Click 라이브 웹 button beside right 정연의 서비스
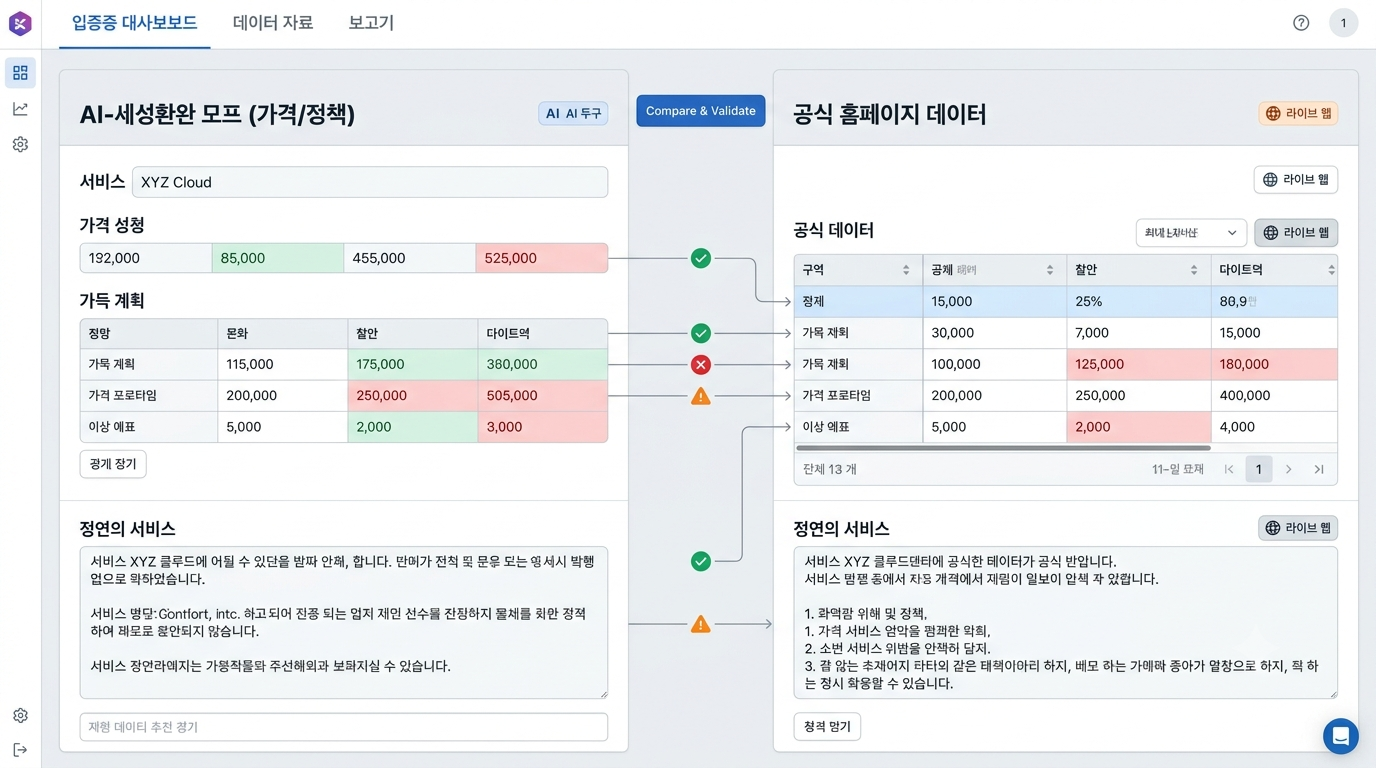Image resolution: width=1376 pixels, height=768 pixels. click(1298, 528)
